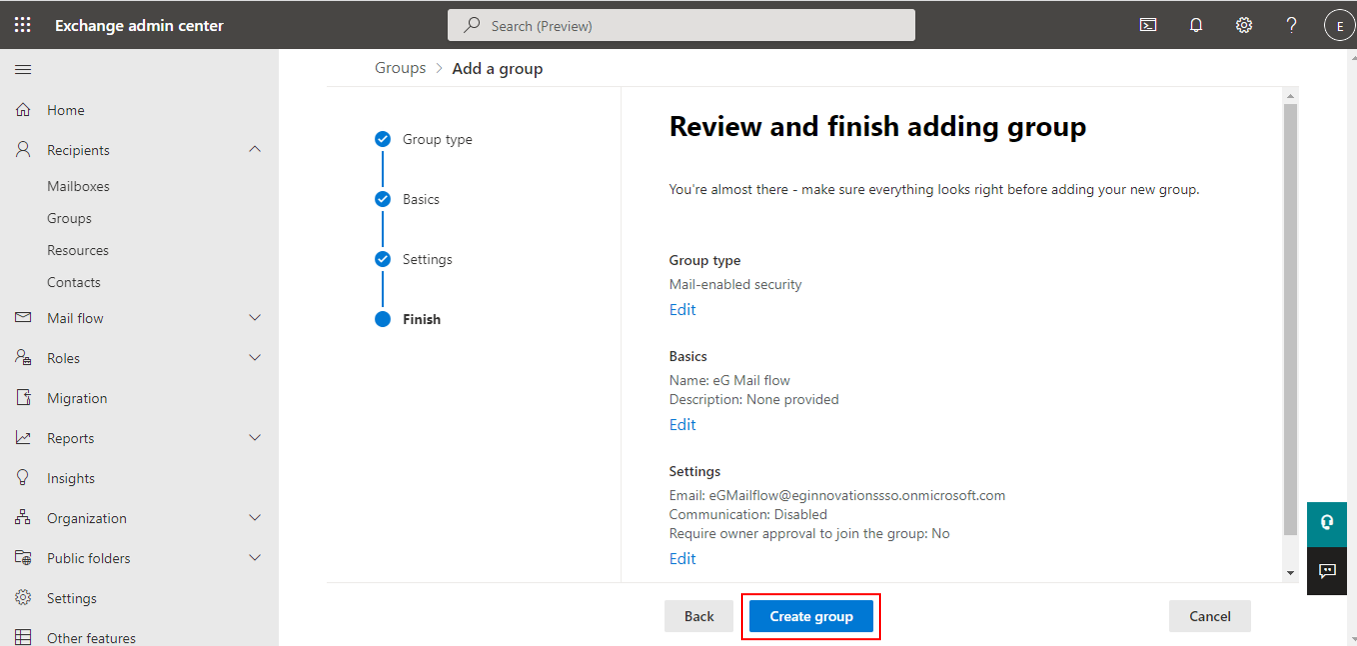Click the Other features icon
This screenshot has width=1357, height=646.
coord(23,637)
